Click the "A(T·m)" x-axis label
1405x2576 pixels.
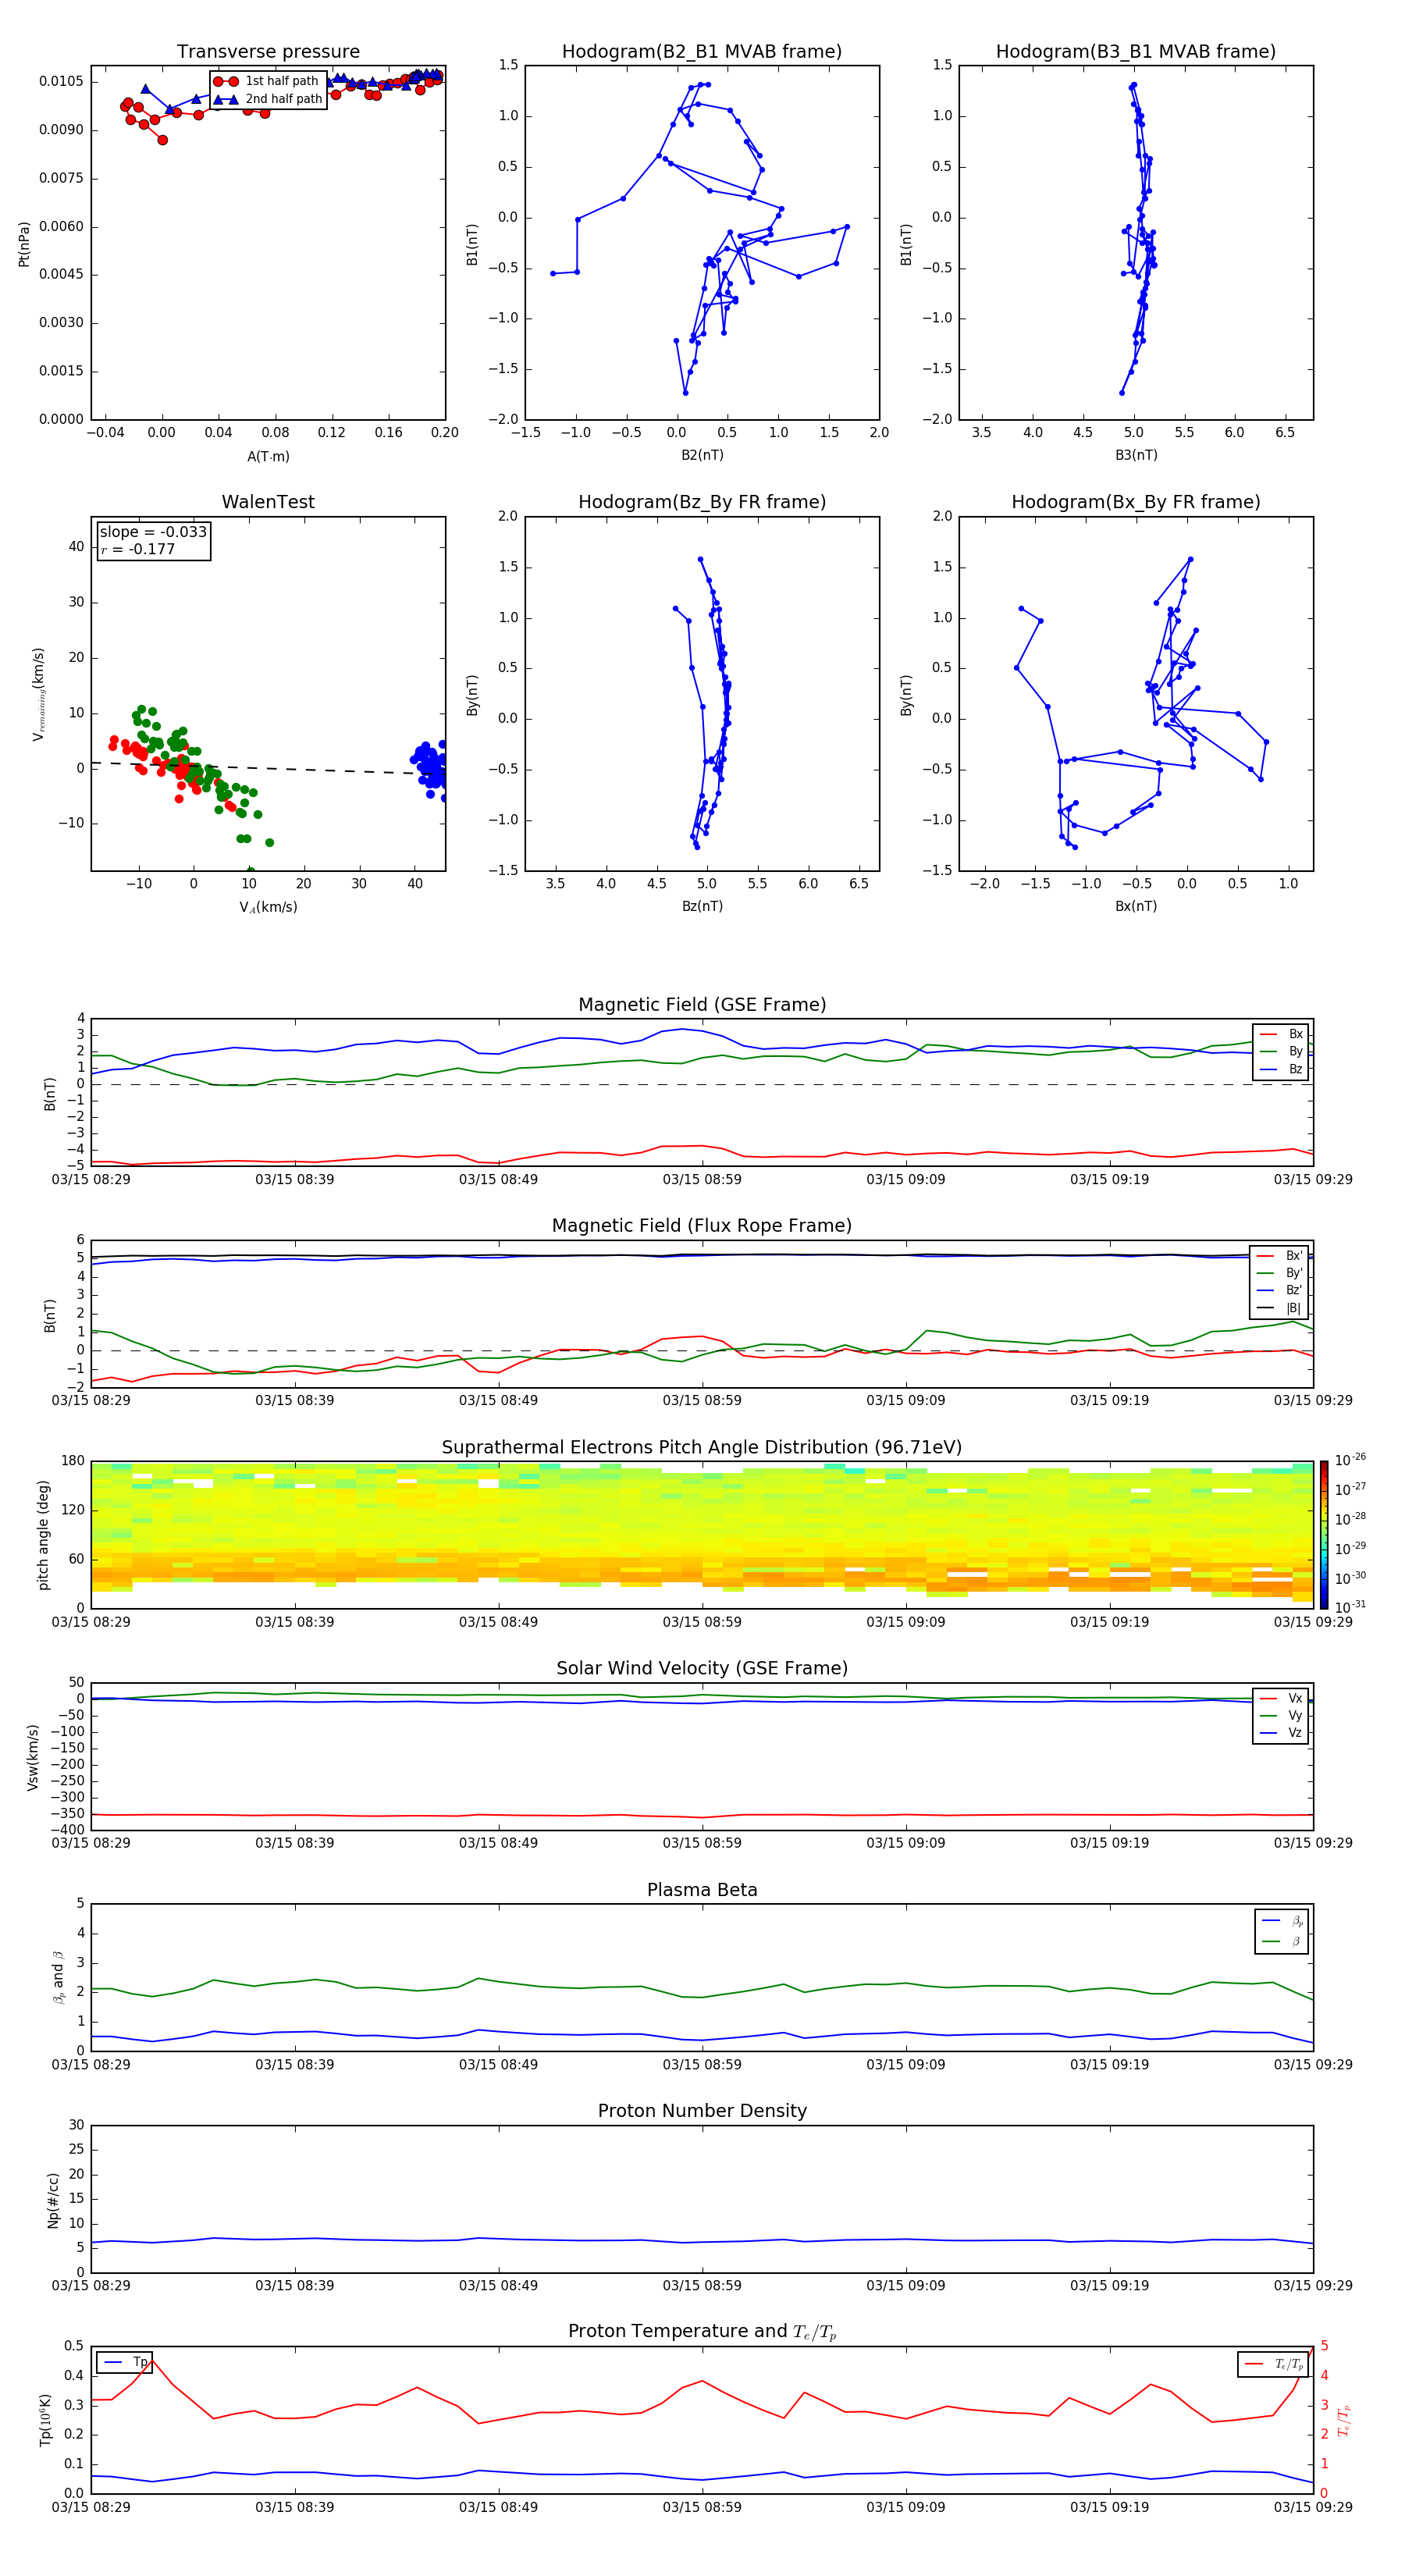tap(268, 457)
